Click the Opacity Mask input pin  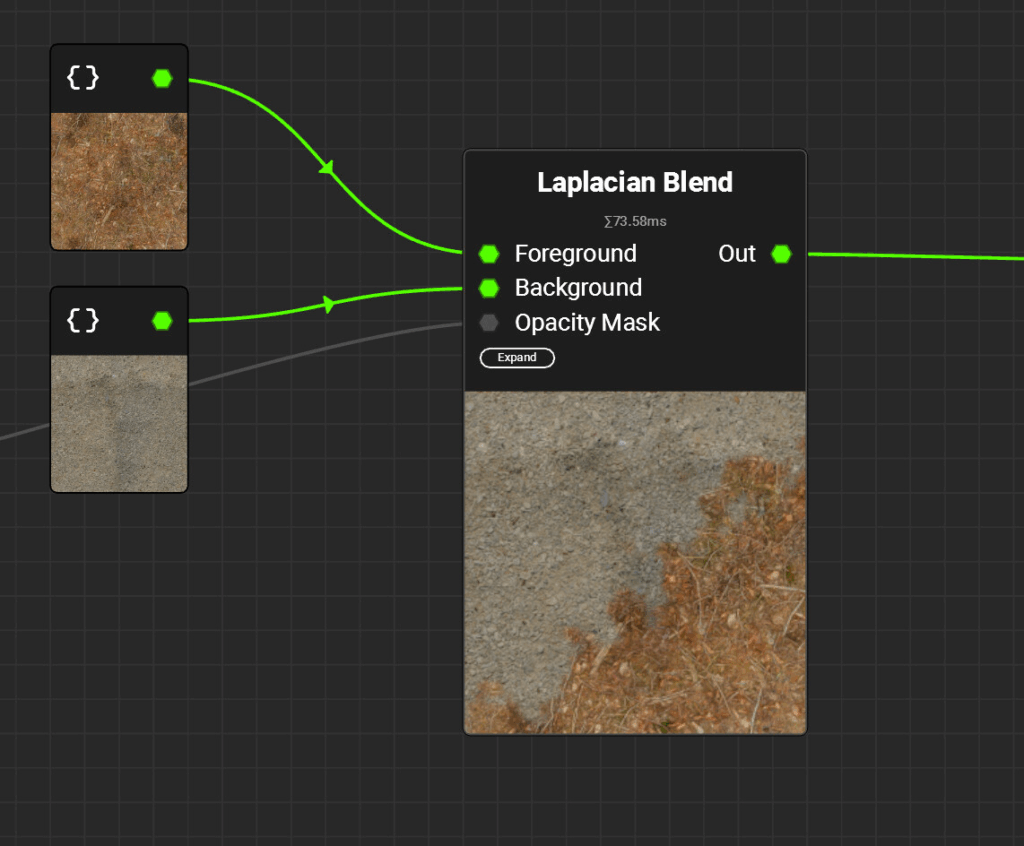pyautogui.click(x=488, y=323)
